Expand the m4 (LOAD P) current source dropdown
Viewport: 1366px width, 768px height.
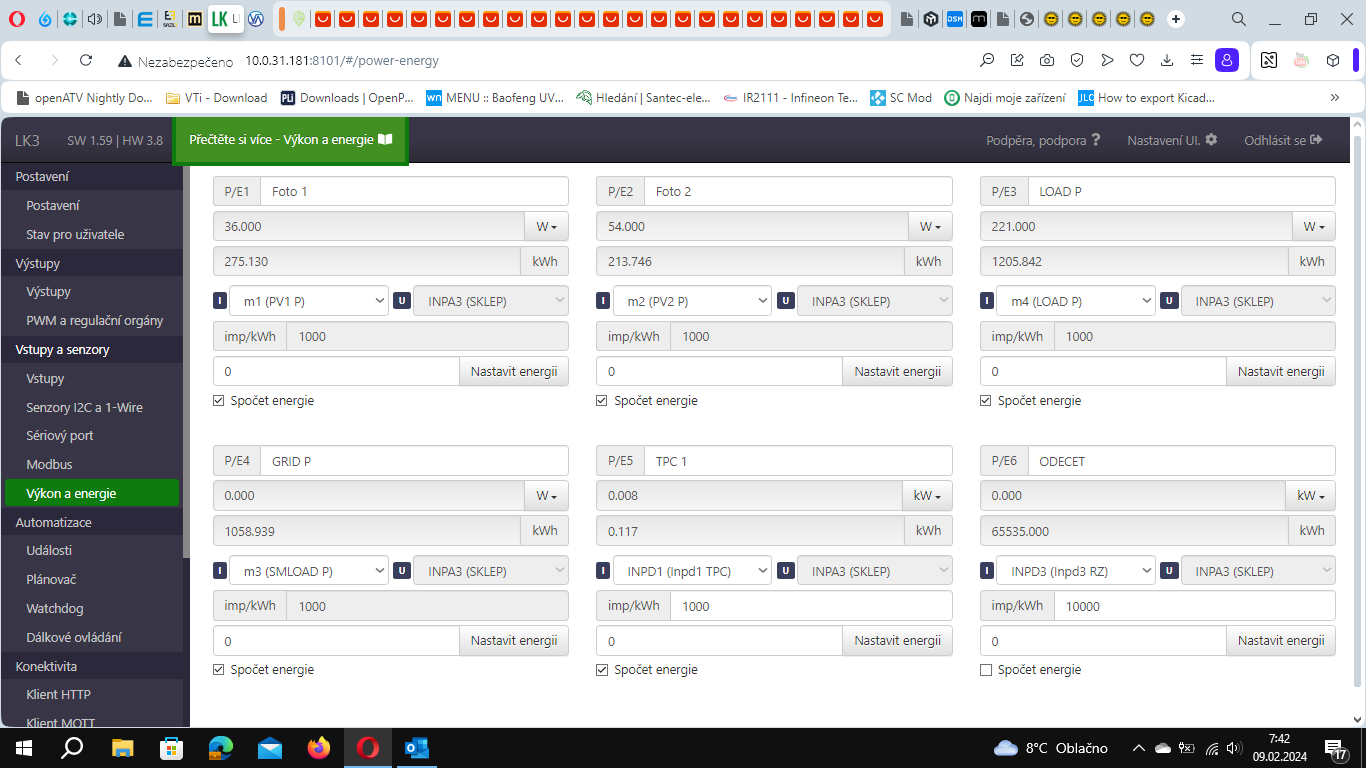pos(1076,301)
